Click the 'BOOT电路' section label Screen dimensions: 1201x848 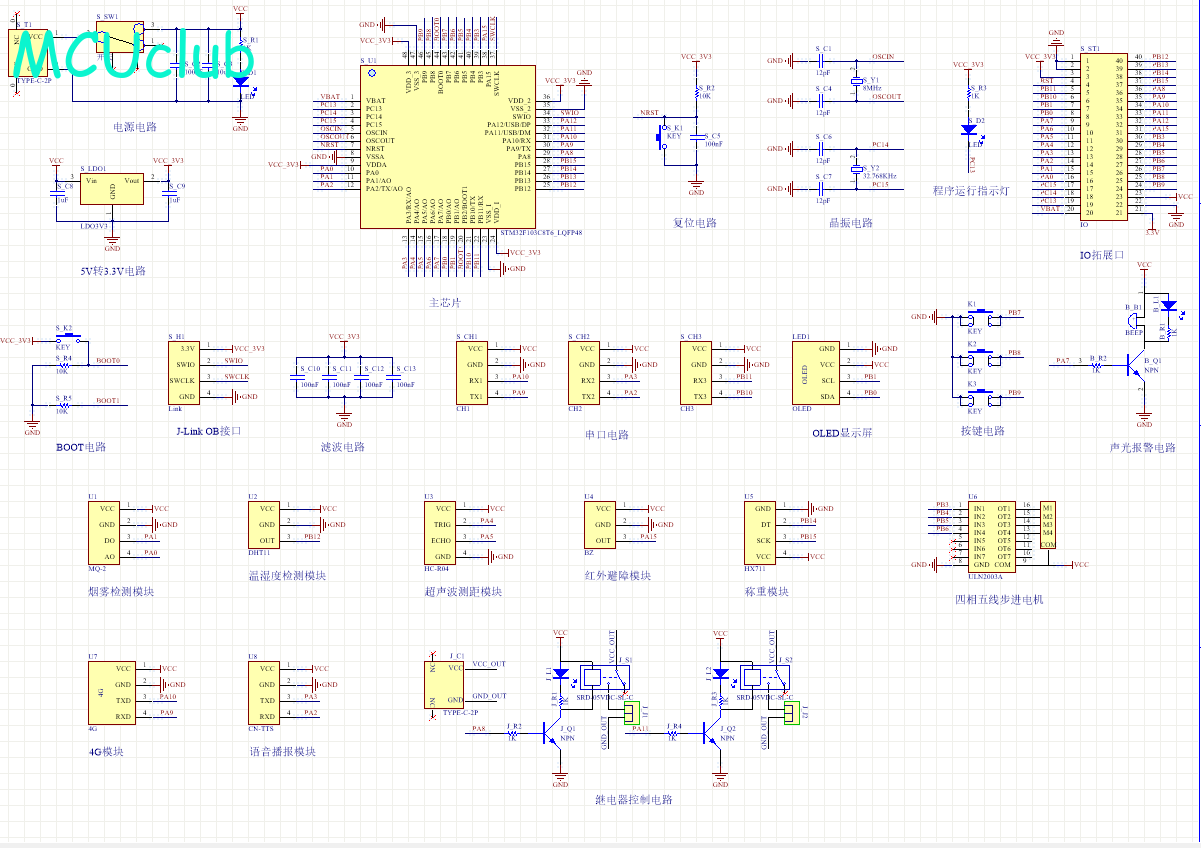[80, 447]
